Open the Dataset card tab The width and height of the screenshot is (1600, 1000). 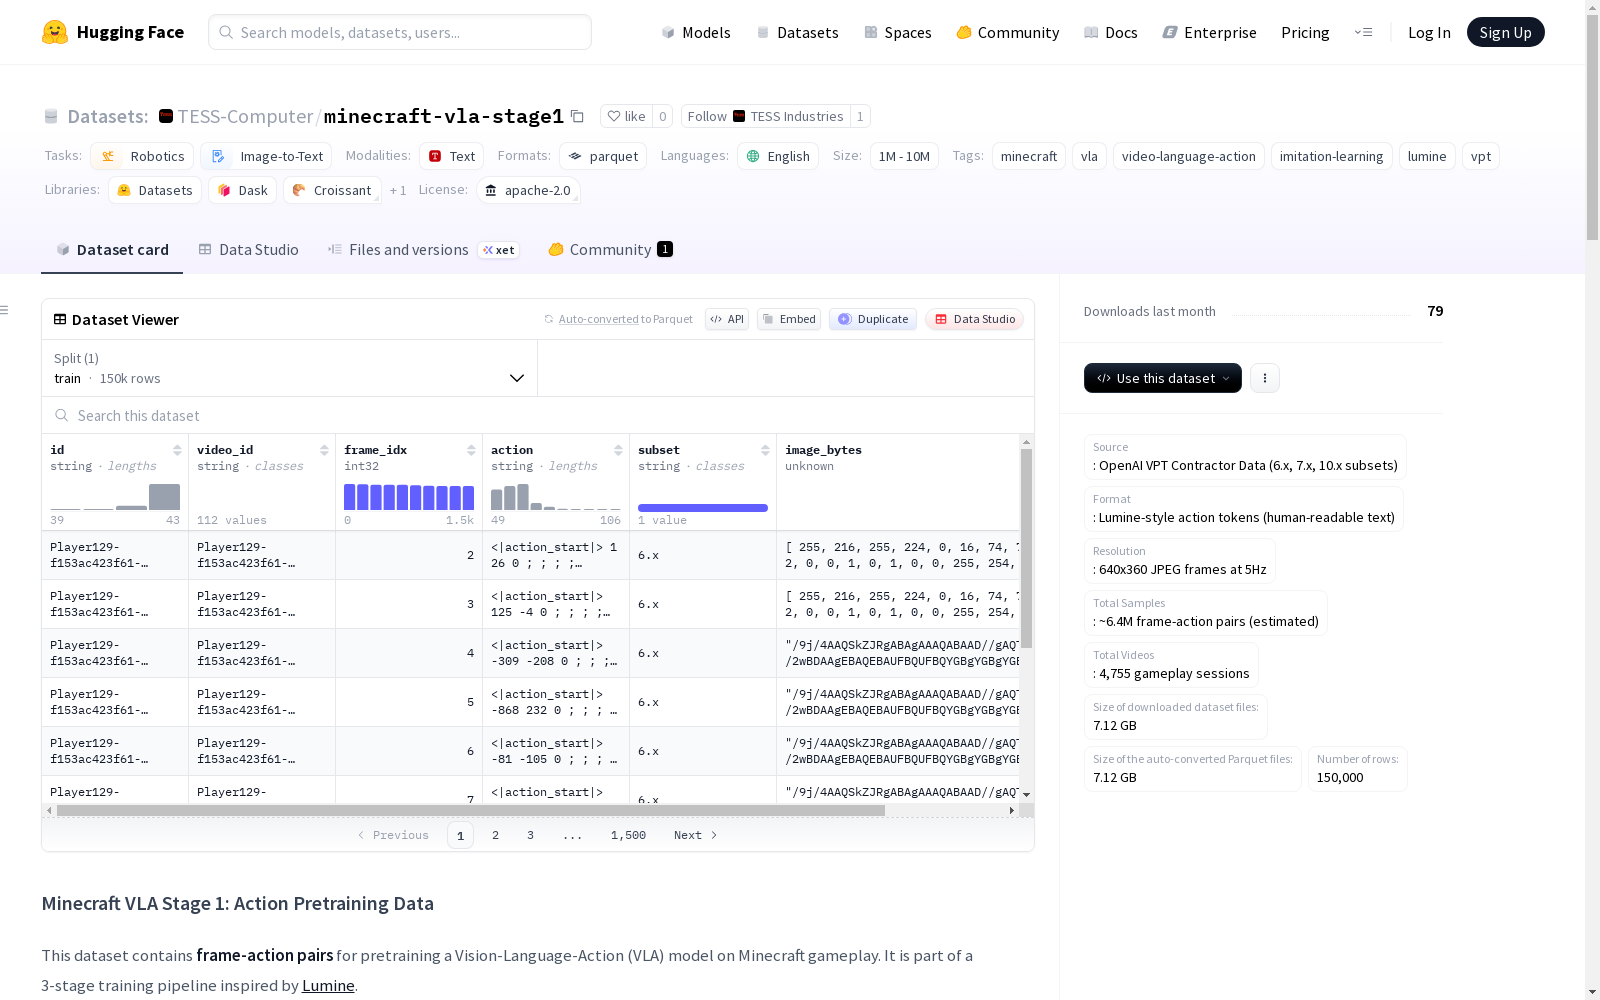click(x=112, y=250)
